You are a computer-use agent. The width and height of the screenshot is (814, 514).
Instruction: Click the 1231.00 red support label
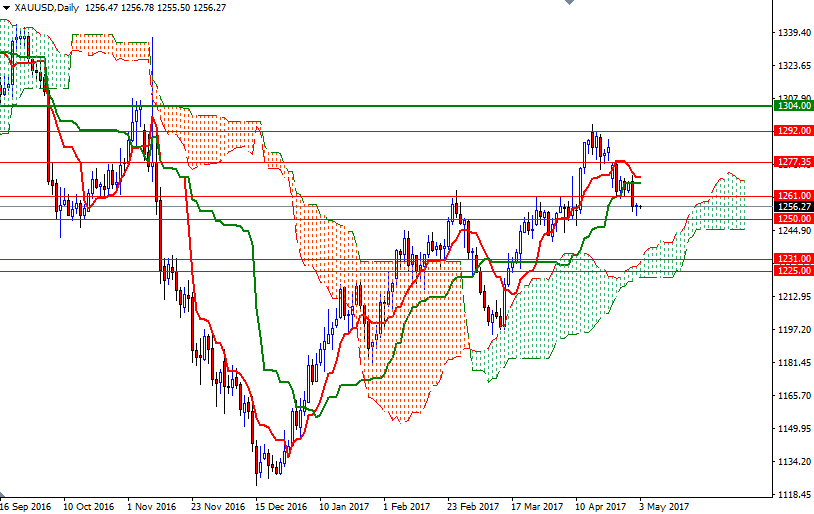point(794,259)
